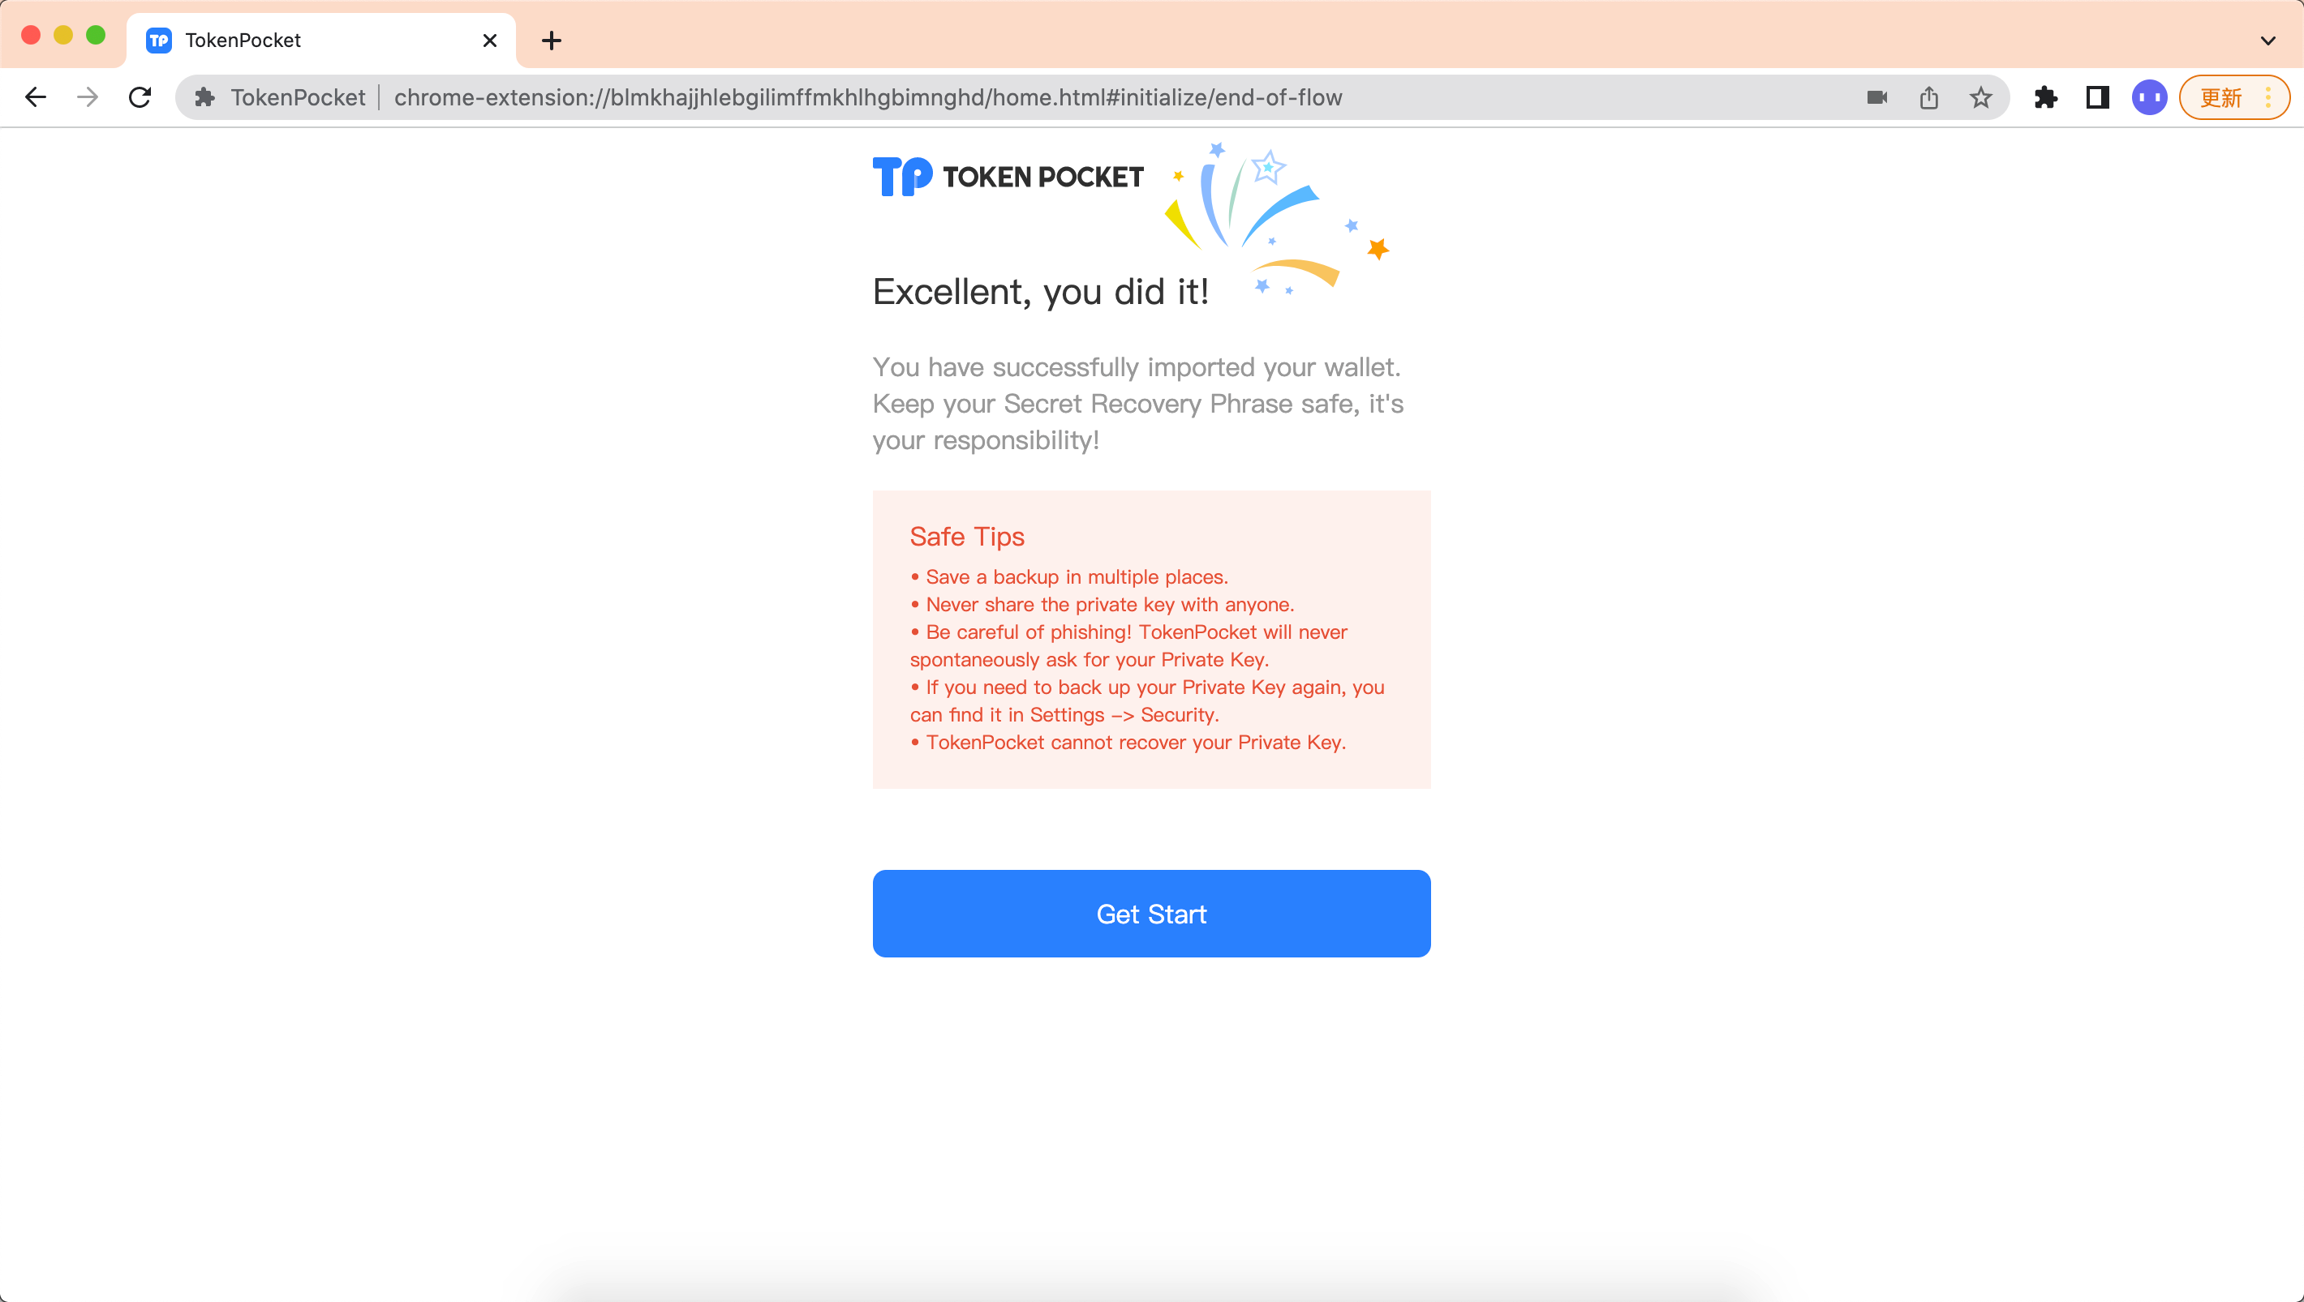The image size is (2304, 1302).
Task: Click the 更新 update button
Action: [2221, 97]
